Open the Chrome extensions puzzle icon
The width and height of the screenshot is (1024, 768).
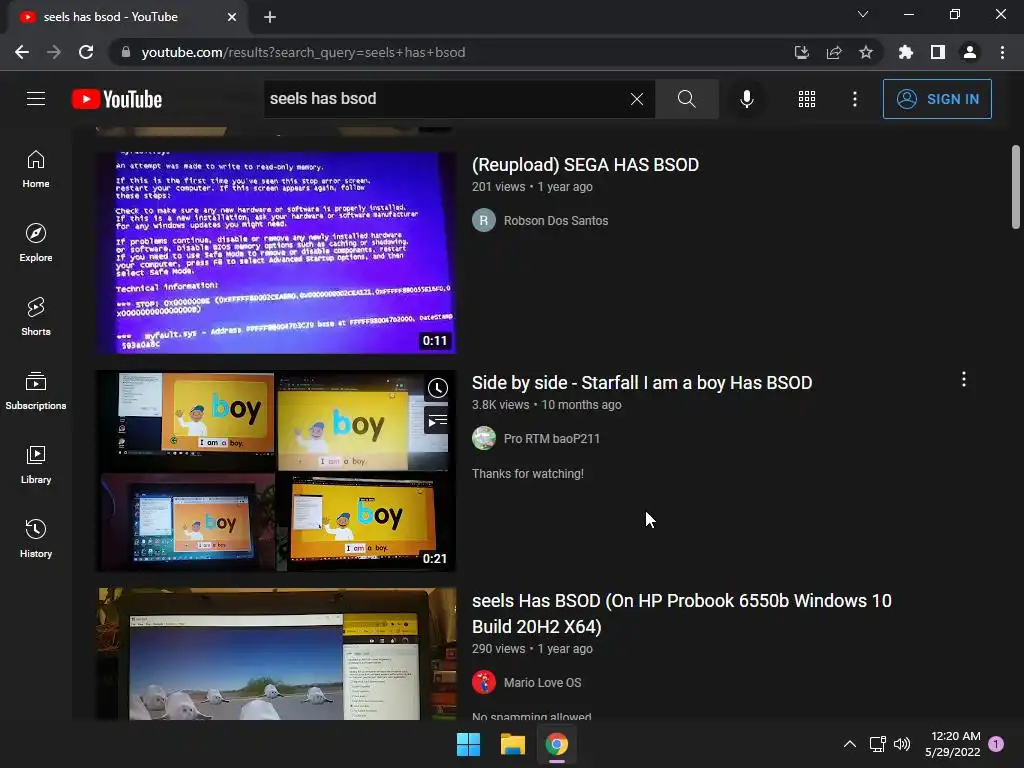(906, 52)
